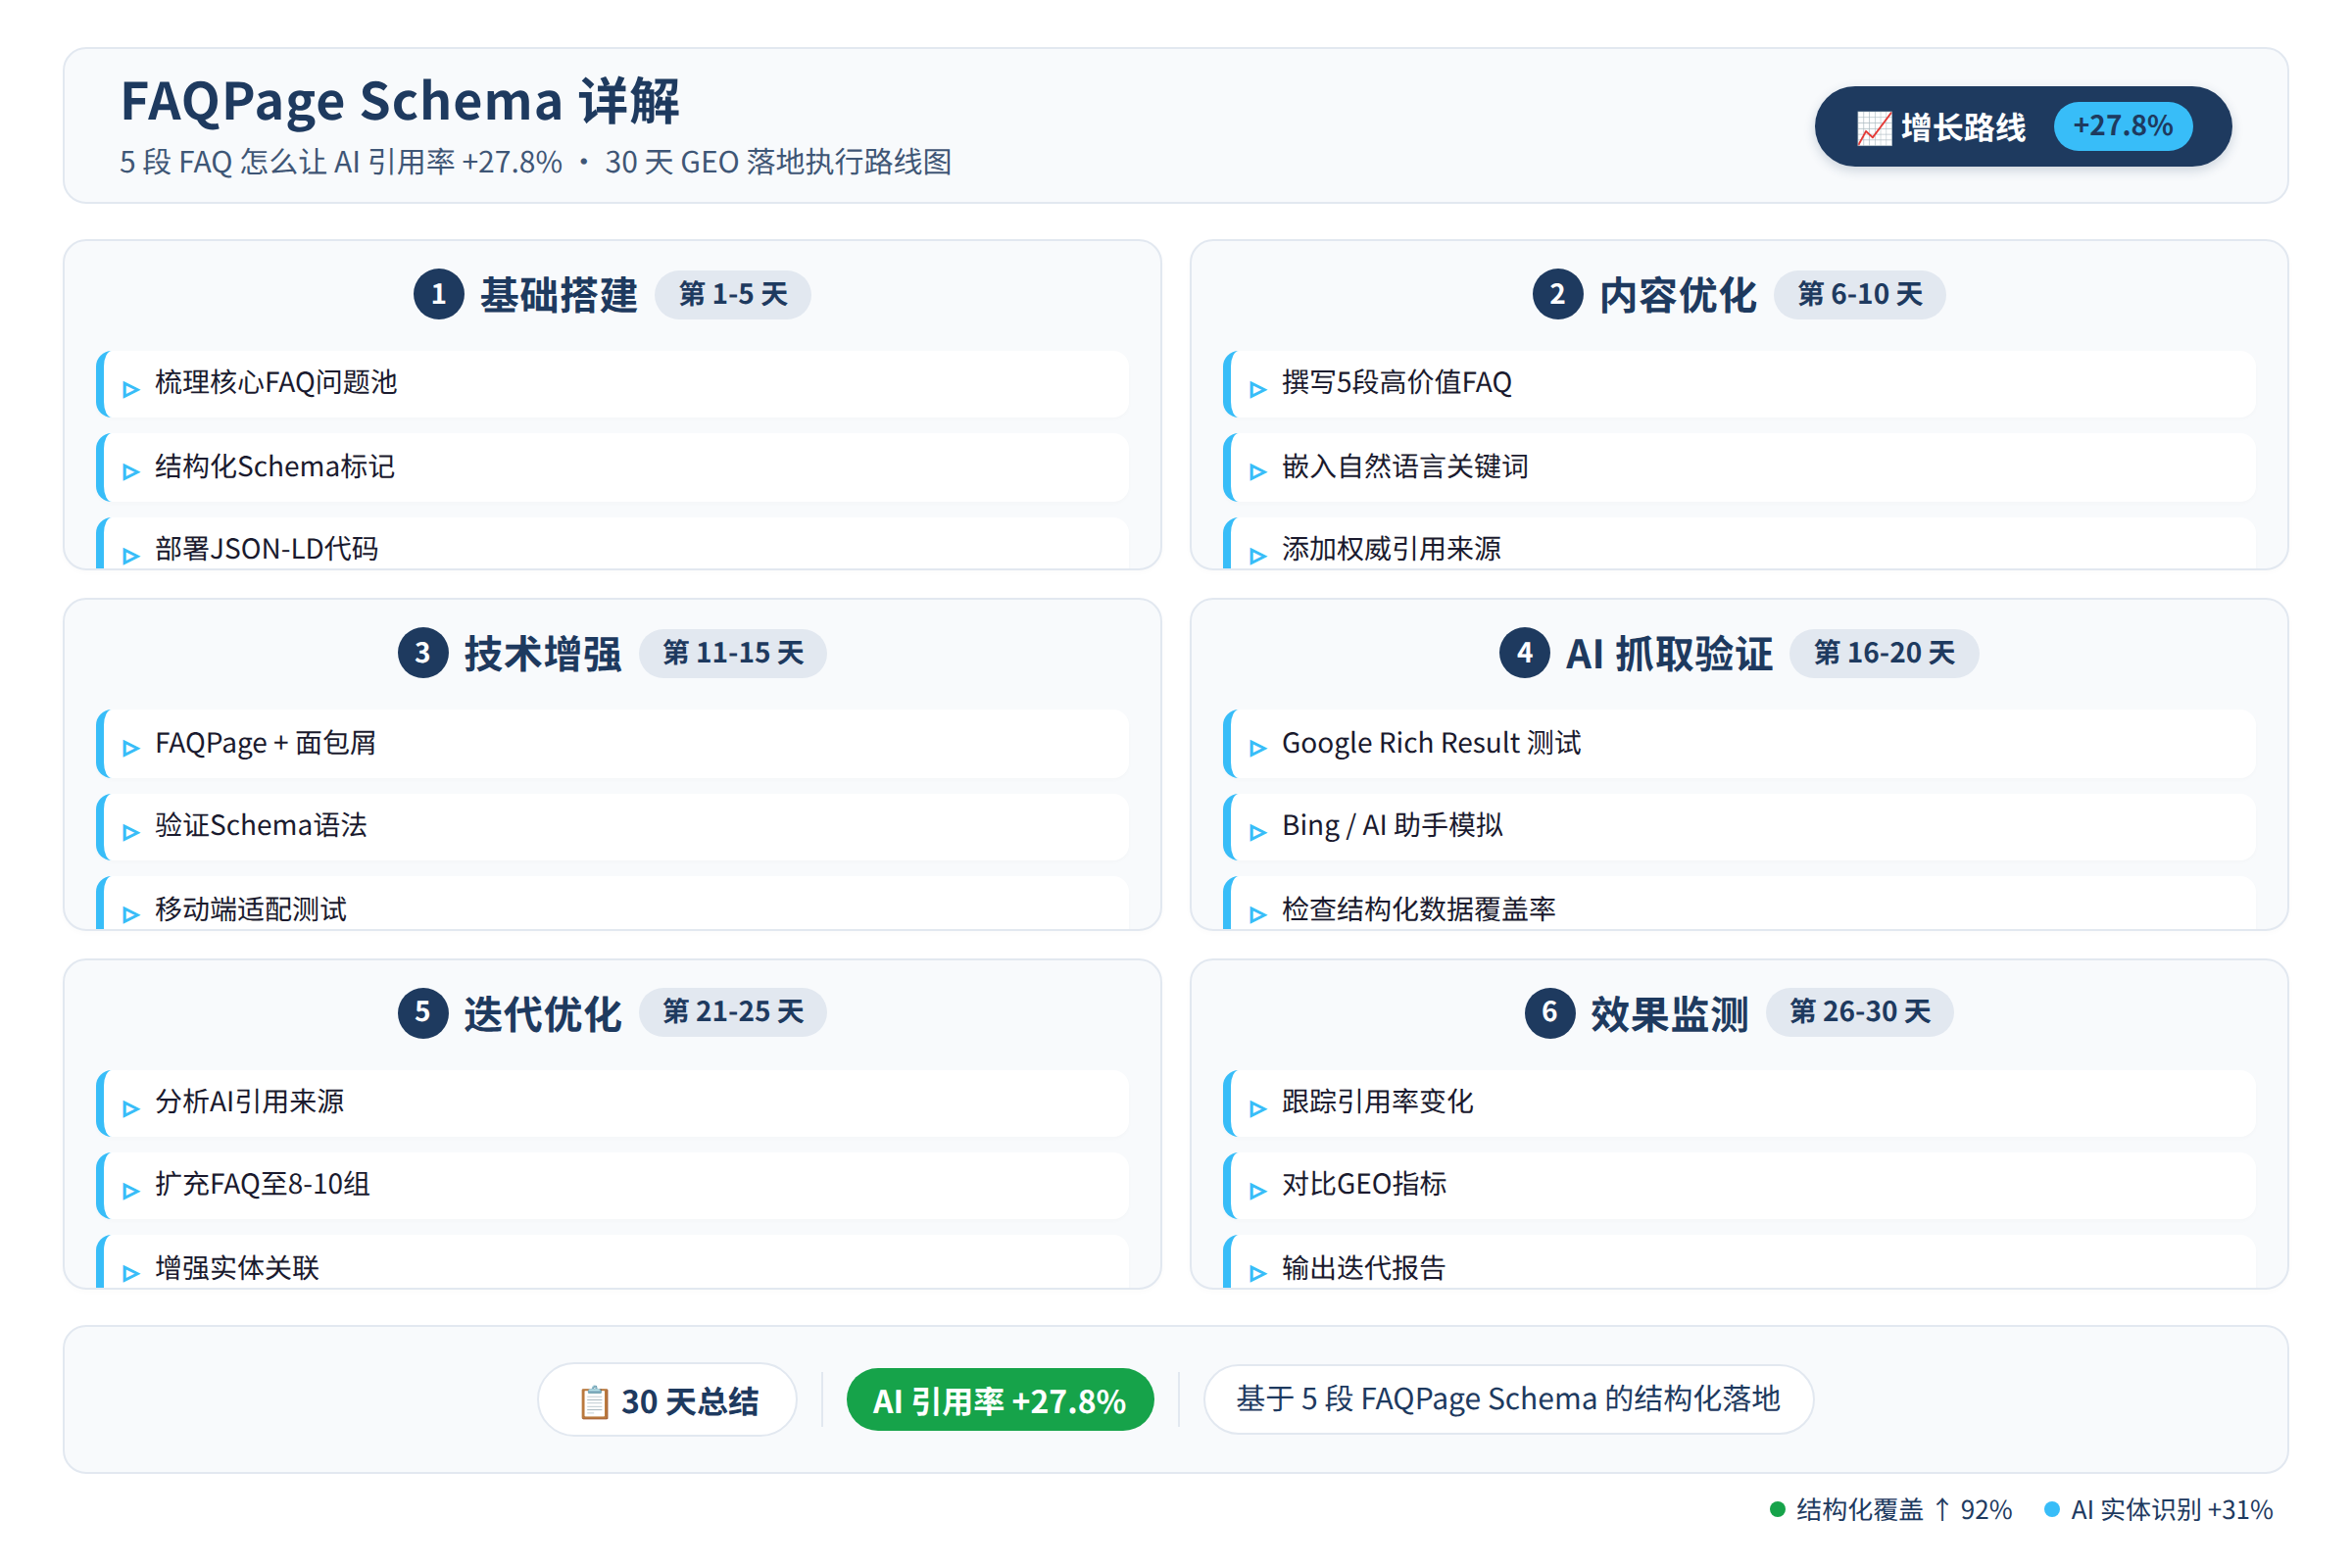Select the Bing / AI 助手模拟 item
The image size is (2352, 1568).
[x=1739, y=827]
